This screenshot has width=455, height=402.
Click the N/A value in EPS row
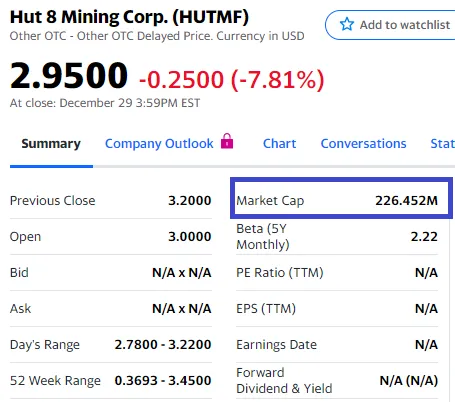tap(426, 309)
